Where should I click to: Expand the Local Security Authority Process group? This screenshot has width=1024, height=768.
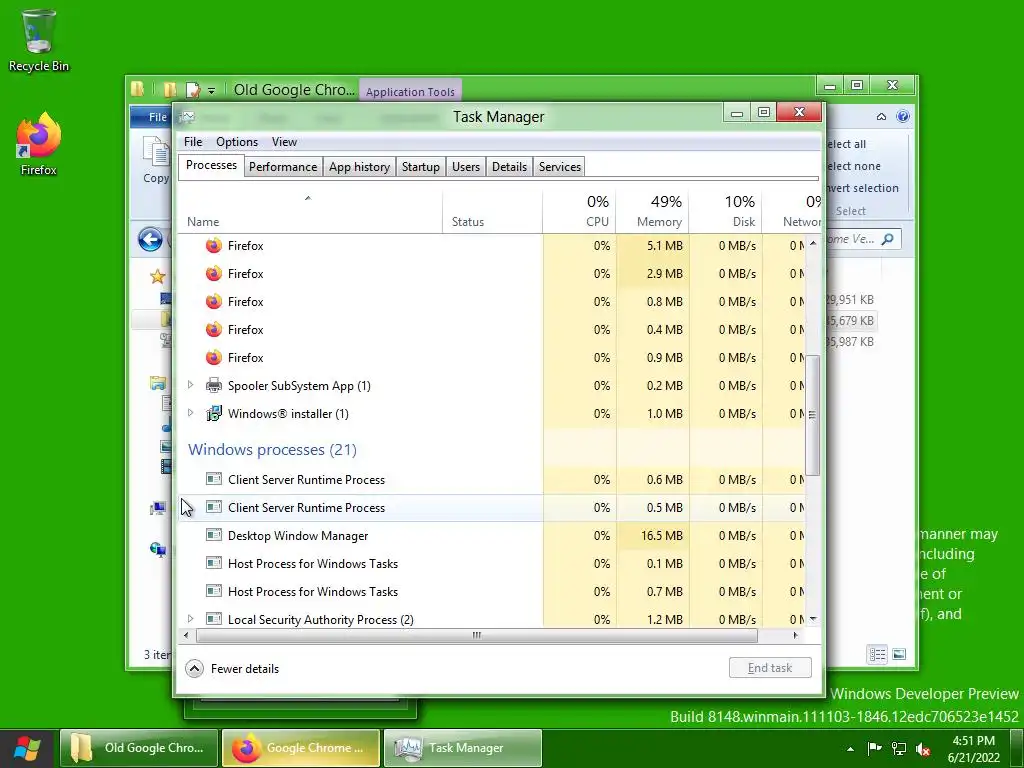pyautogui.click(x=190, y=618)
